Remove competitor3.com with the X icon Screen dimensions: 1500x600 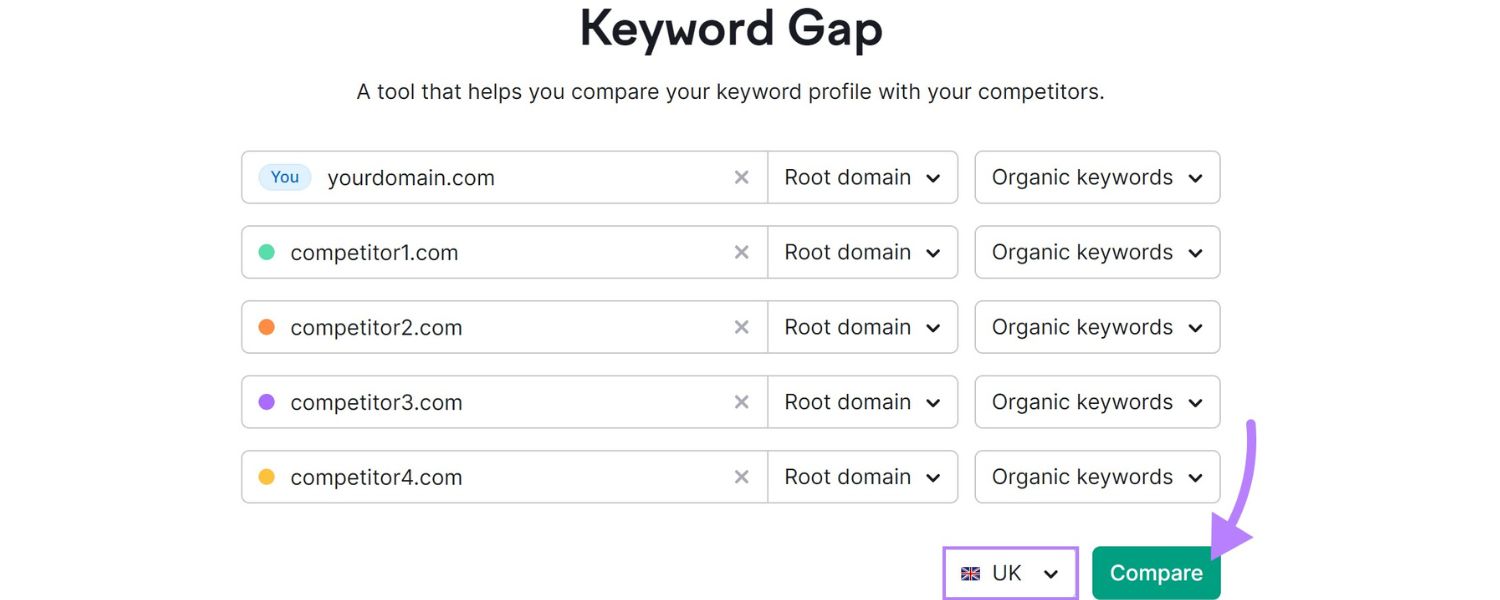(x=741, y=402)
